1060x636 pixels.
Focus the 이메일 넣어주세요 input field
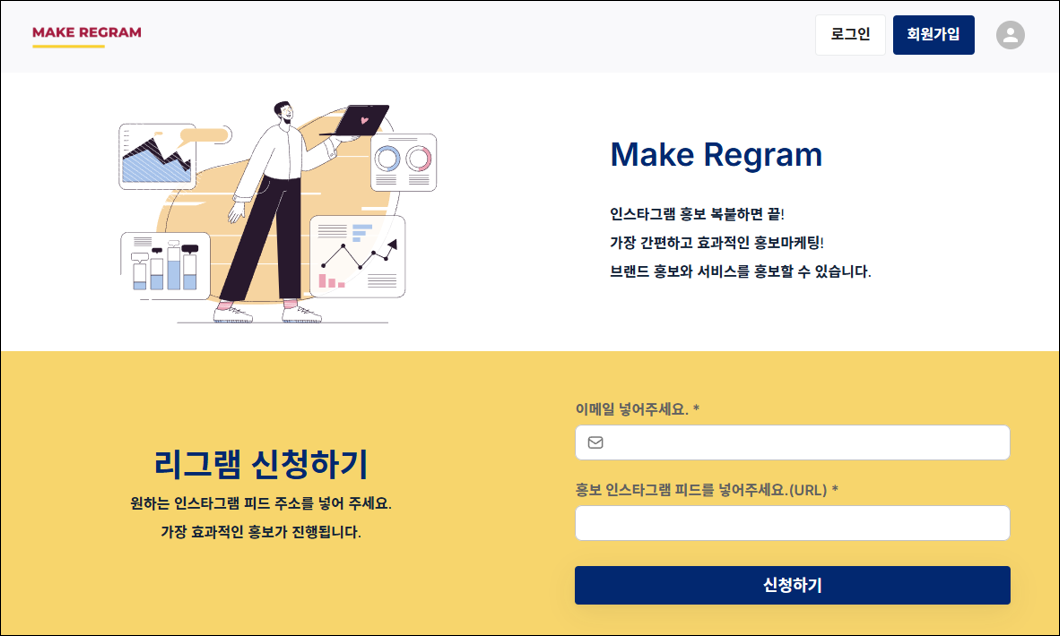(792, 443)
